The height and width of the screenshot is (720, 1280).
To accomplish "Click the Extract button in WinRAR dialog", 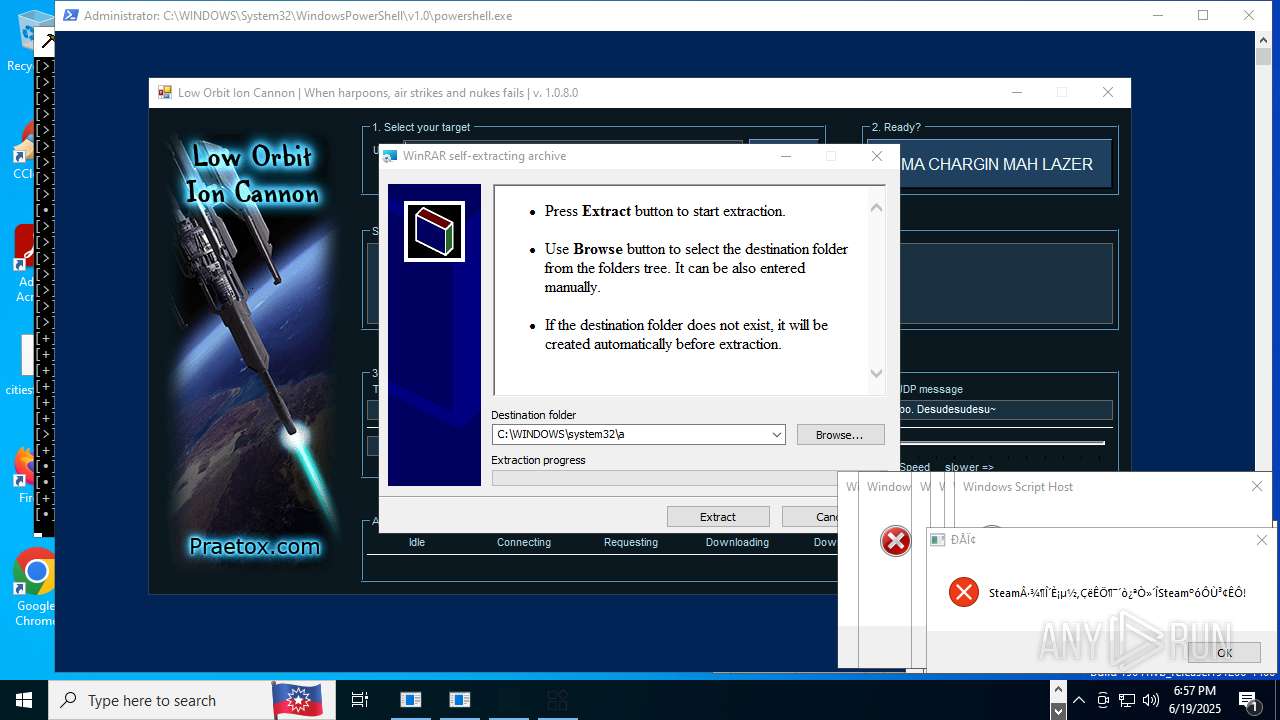I will 718,517.
